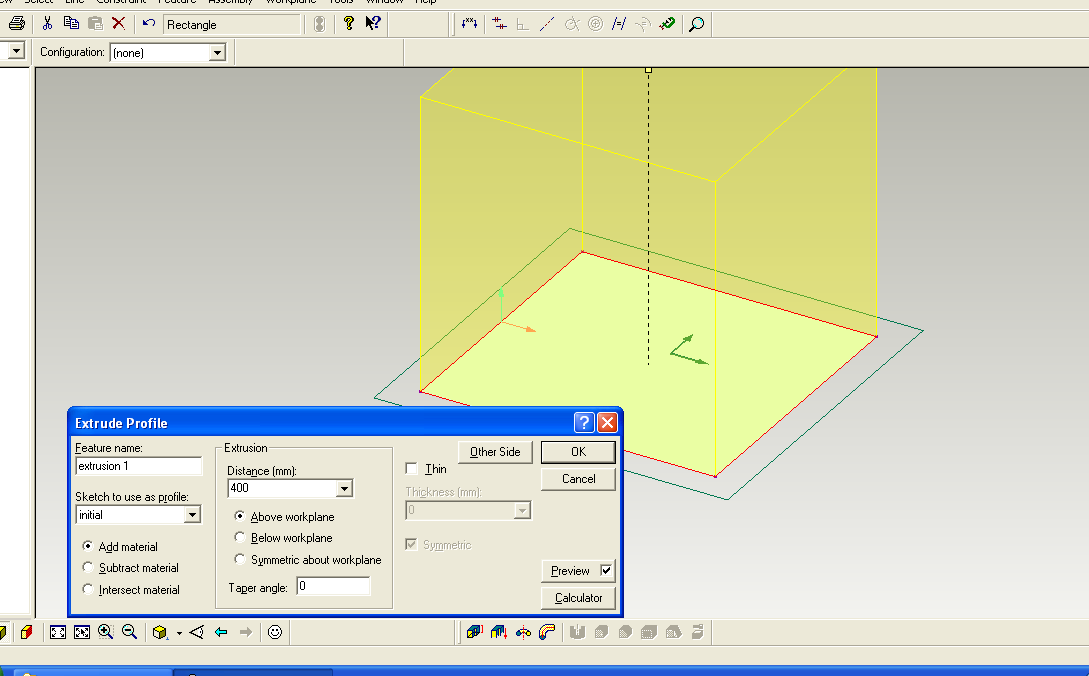Viewport: 1089px width, 676px height.
Task: Open the dropdown left of Configuration
Action: click(16, 51)
